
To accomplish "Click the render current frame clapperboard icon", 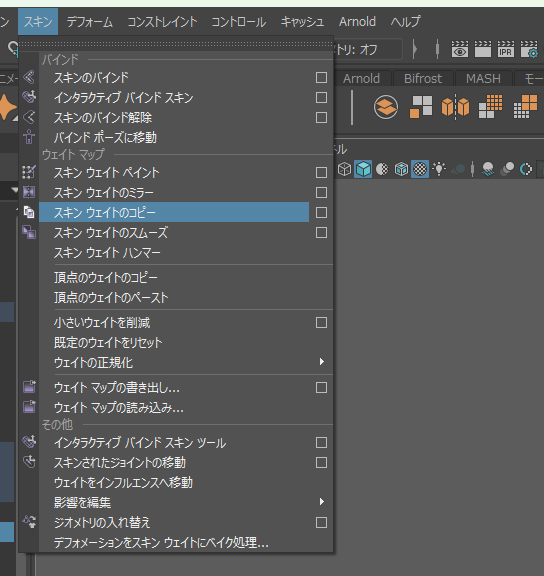I will tap(483, 49).
